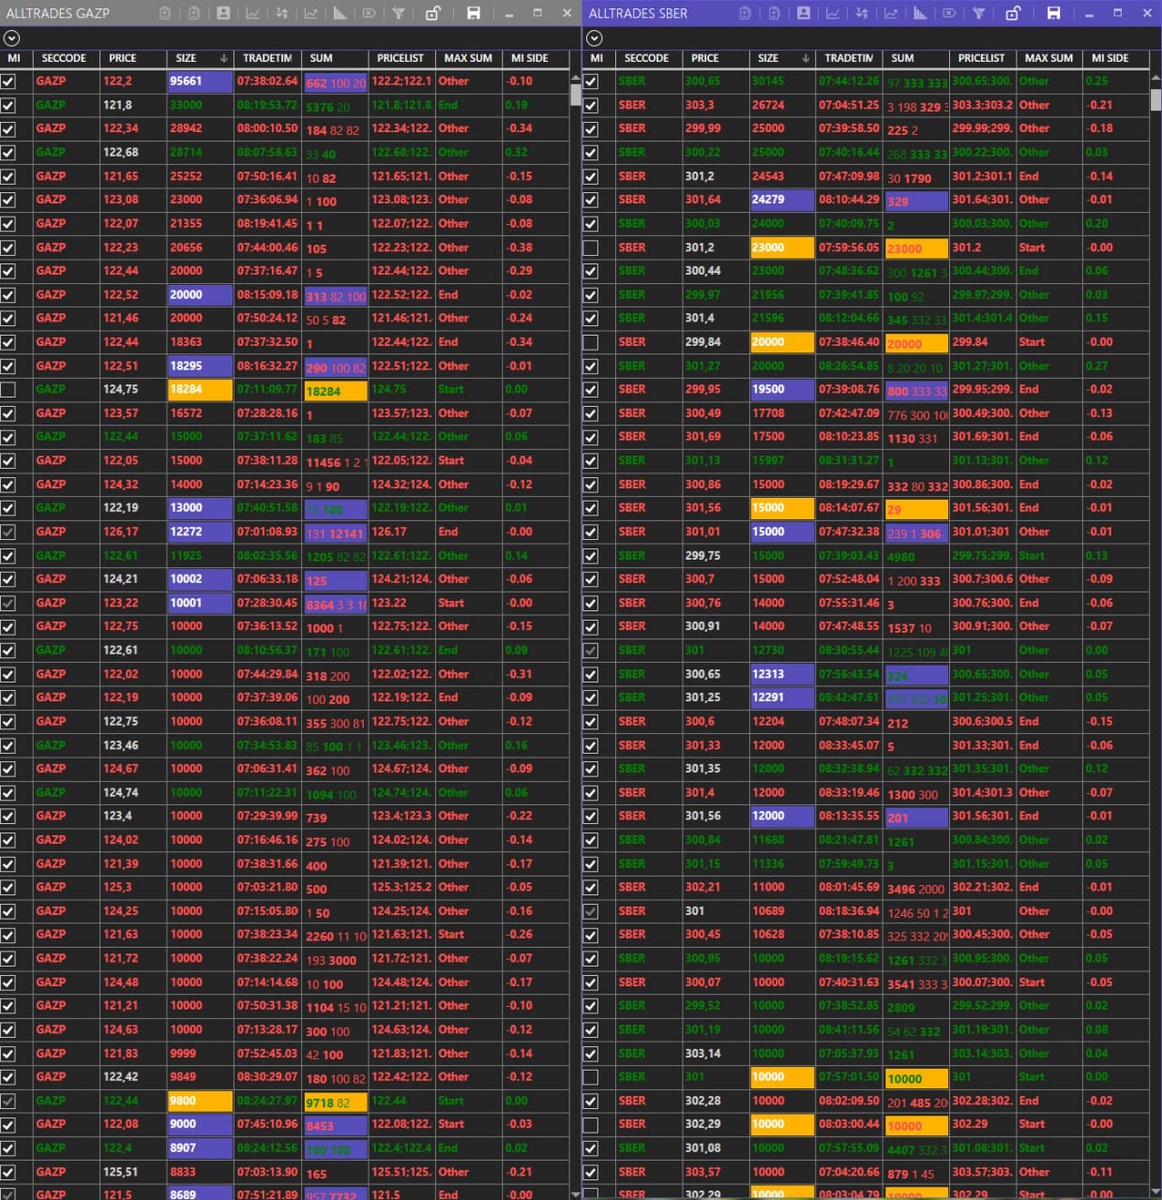The width and height of the screenshot is (1162, 1200).
Task: Click MI SIDE column header in SBER table
Action: (x=1115, y=58)
